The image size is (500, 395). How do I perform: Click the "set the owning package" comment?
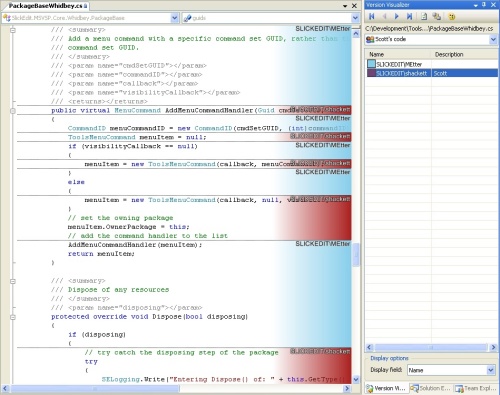point(120,218)
